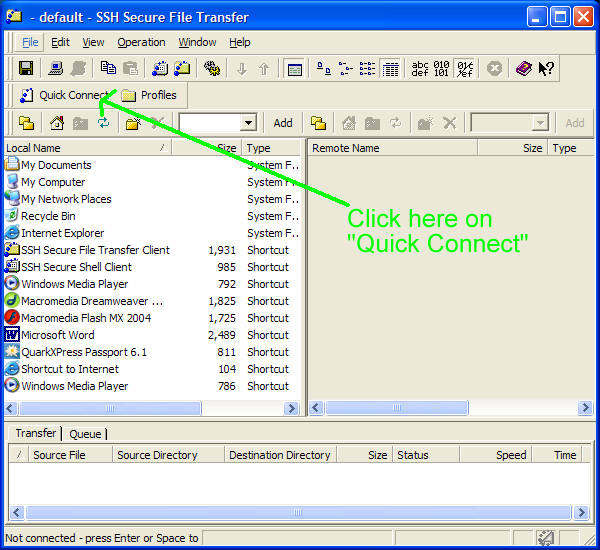Sort by Local Name column header
Image resolution: width=600 pixels, height=550 pixels.
tap(88, 148)
